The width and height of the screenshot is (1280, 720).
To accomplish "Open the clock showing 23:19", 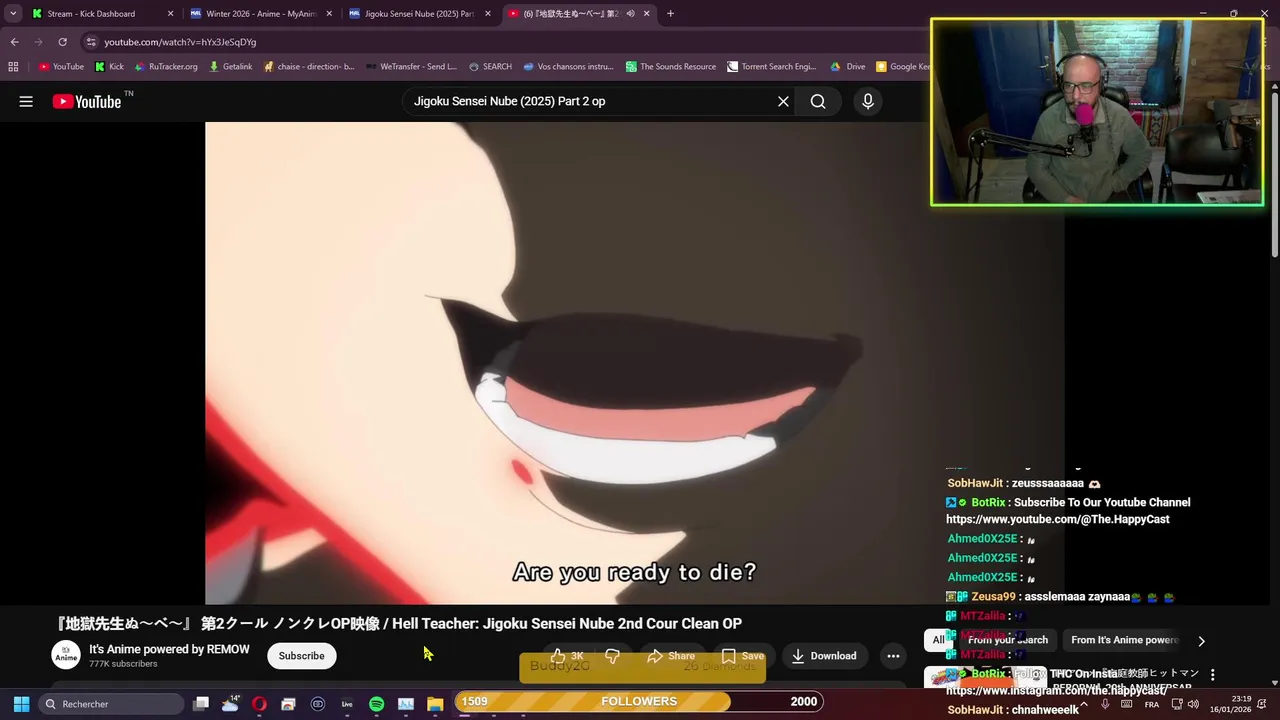I will tap(1231, 704).
